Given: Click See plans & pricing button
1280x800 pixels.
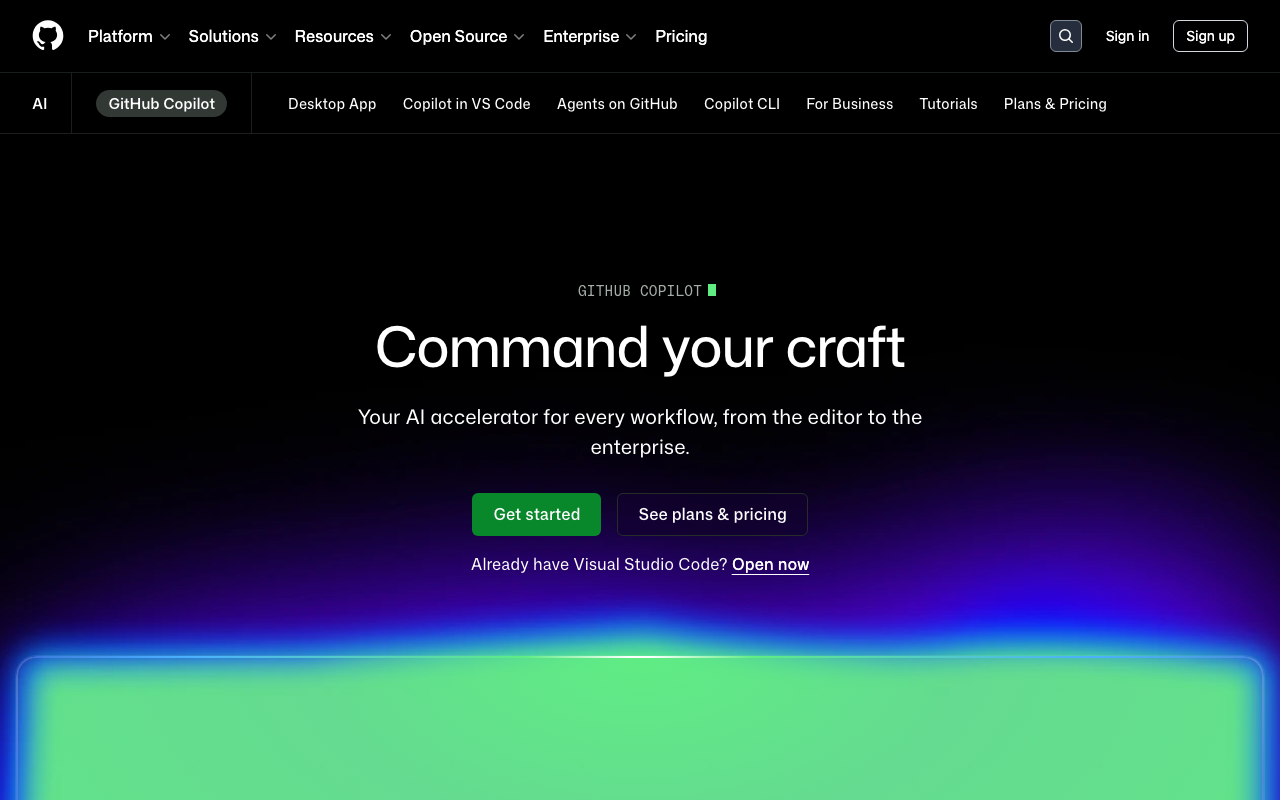Looking at the screenshot, I should pyautogui.click(x=712, y=514).
